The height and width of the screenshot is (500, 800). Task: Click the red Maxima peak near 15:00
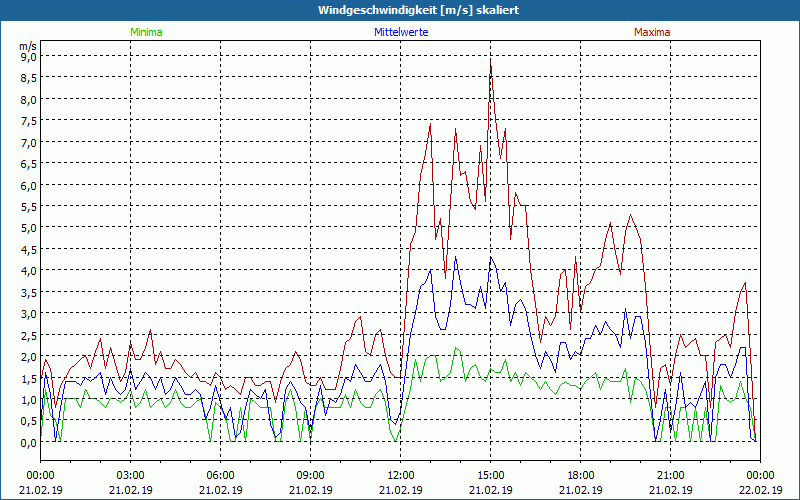[x=490, y=61]
